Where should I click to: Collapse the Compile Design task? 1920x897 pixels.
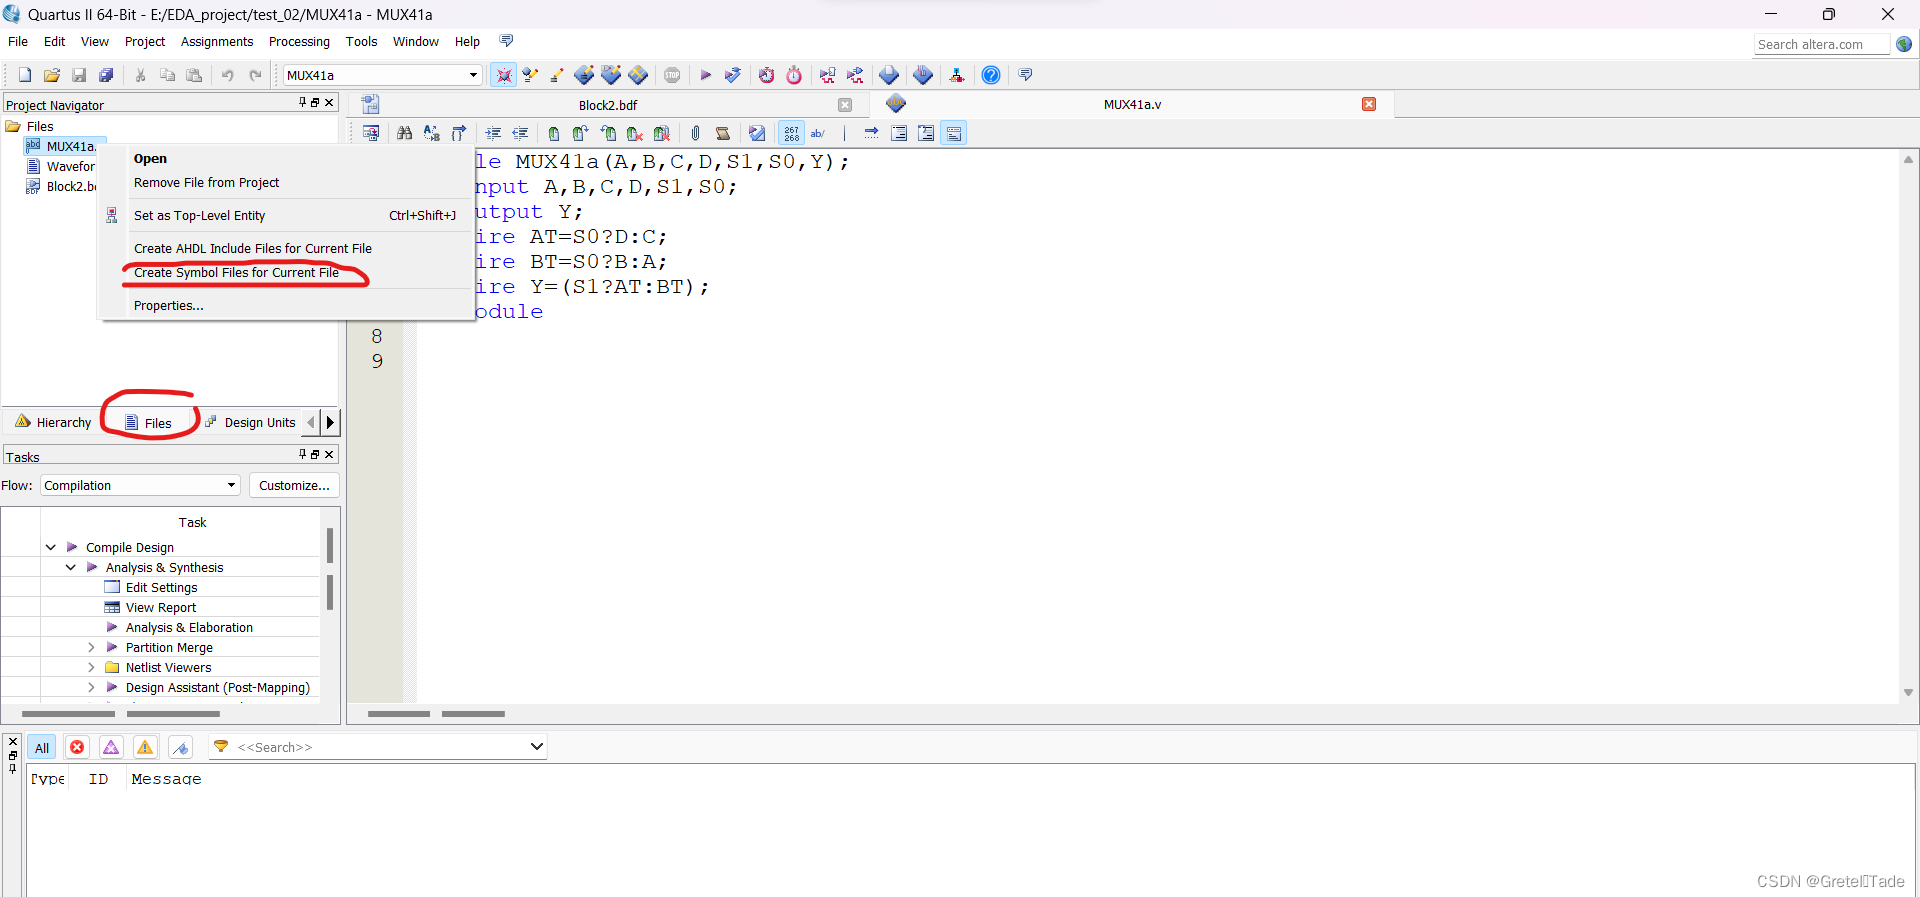tap(51, 547)
